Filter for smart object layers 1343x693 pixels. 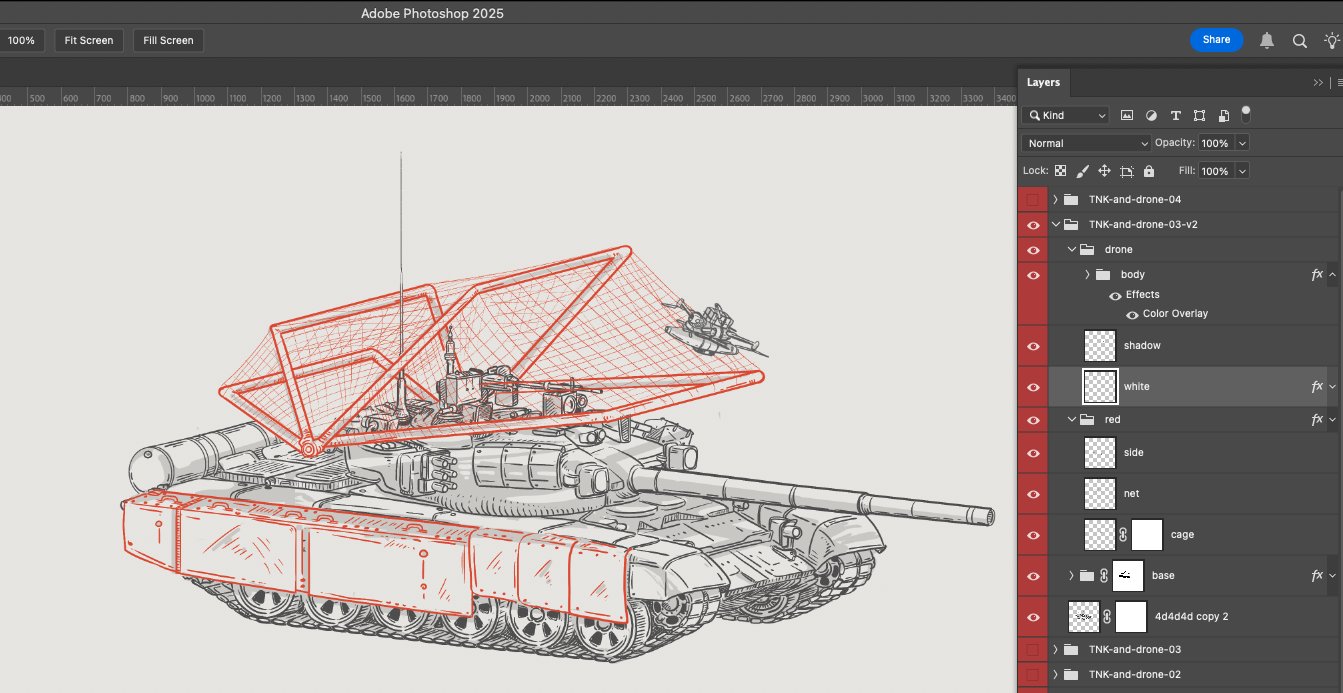[1223, 116]
